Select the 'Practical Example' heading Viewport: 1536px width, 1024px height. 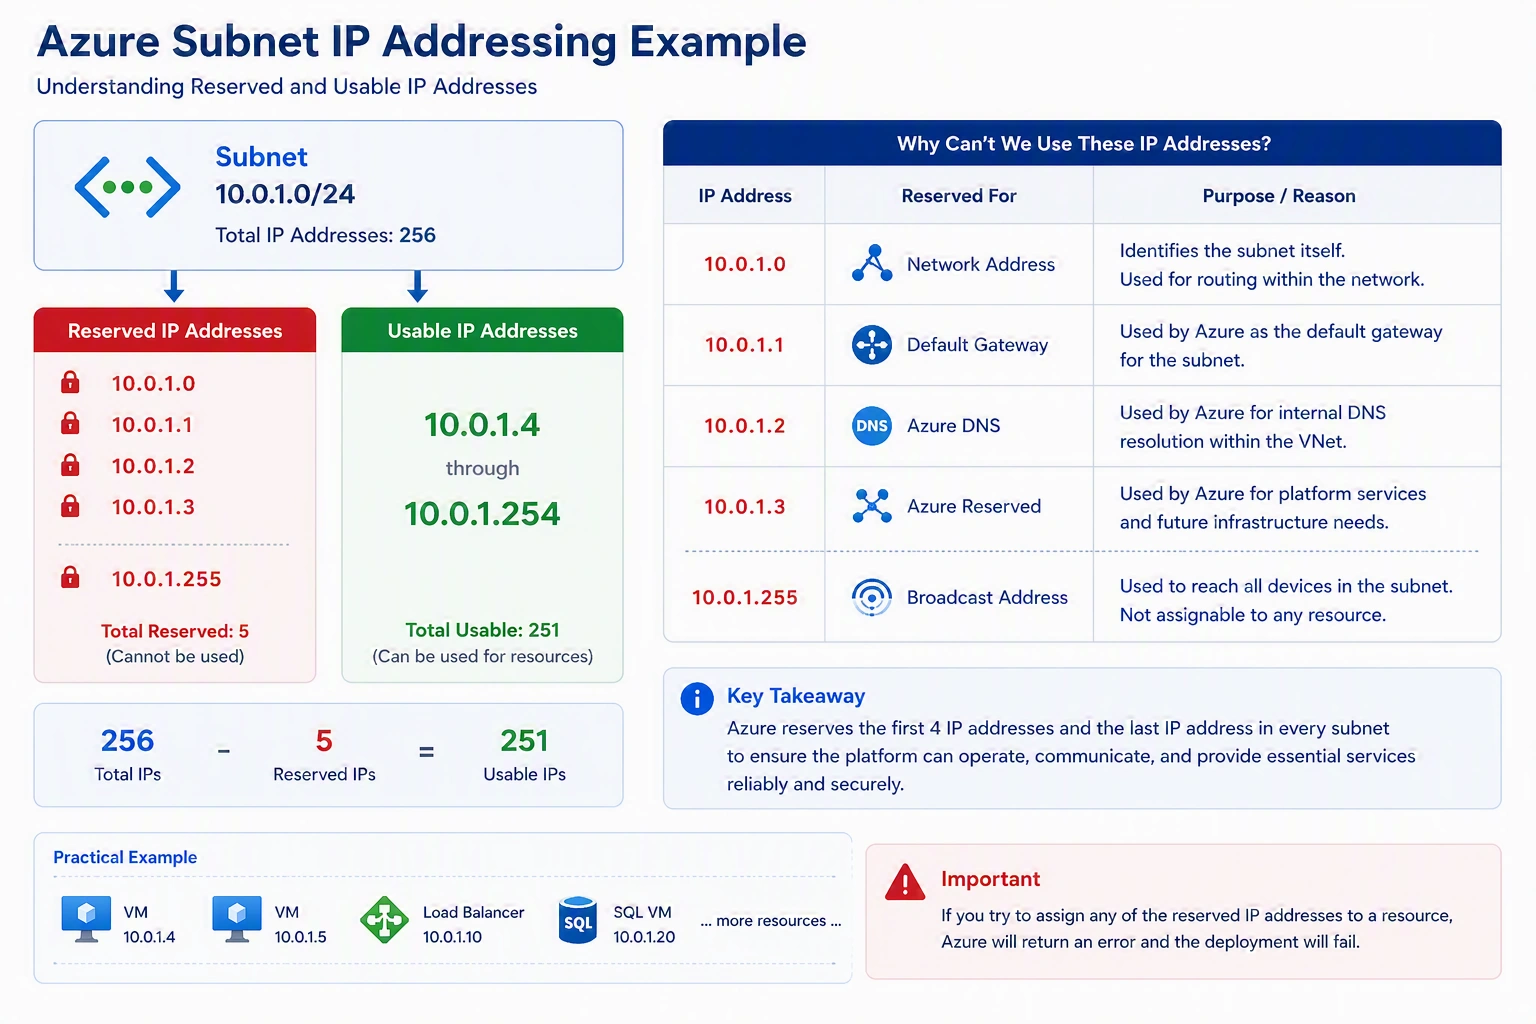point(125,857)
